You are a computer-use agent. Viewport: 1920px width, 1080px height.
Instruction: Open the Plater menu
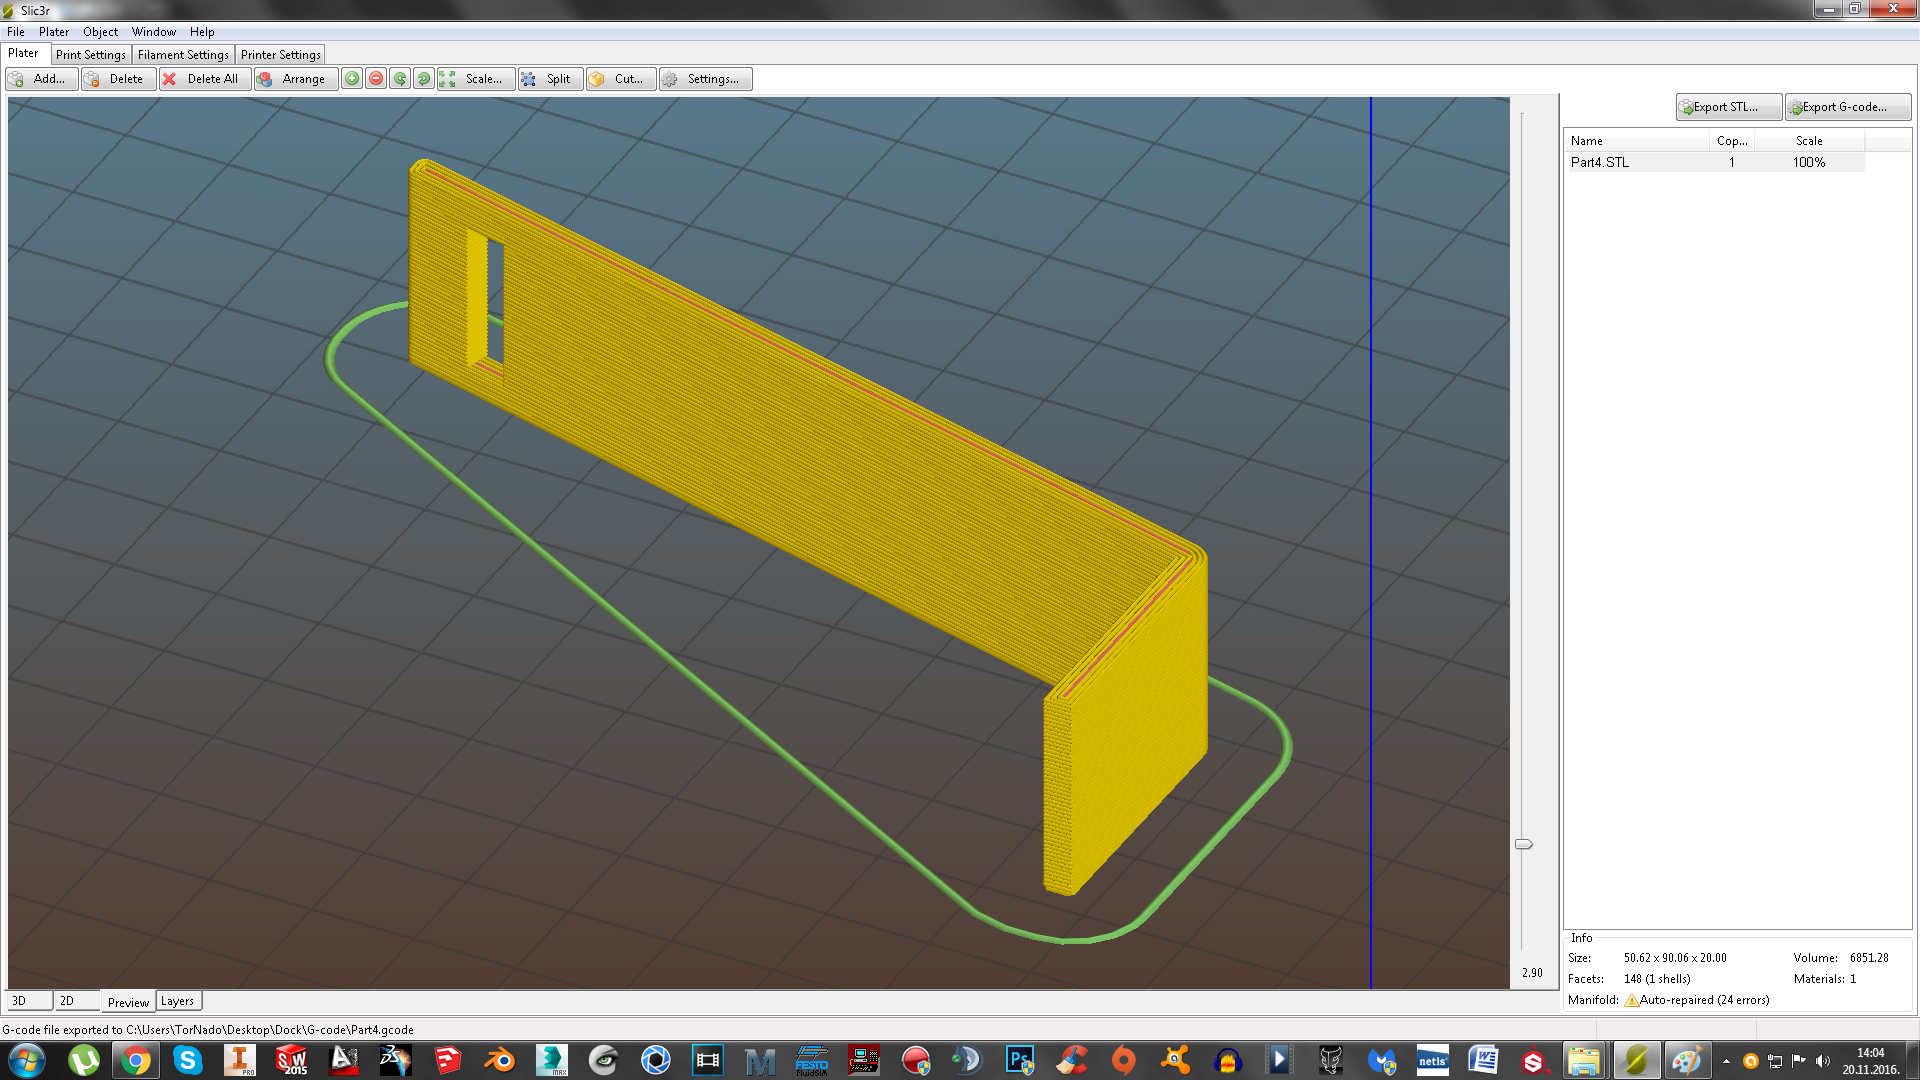53,32
